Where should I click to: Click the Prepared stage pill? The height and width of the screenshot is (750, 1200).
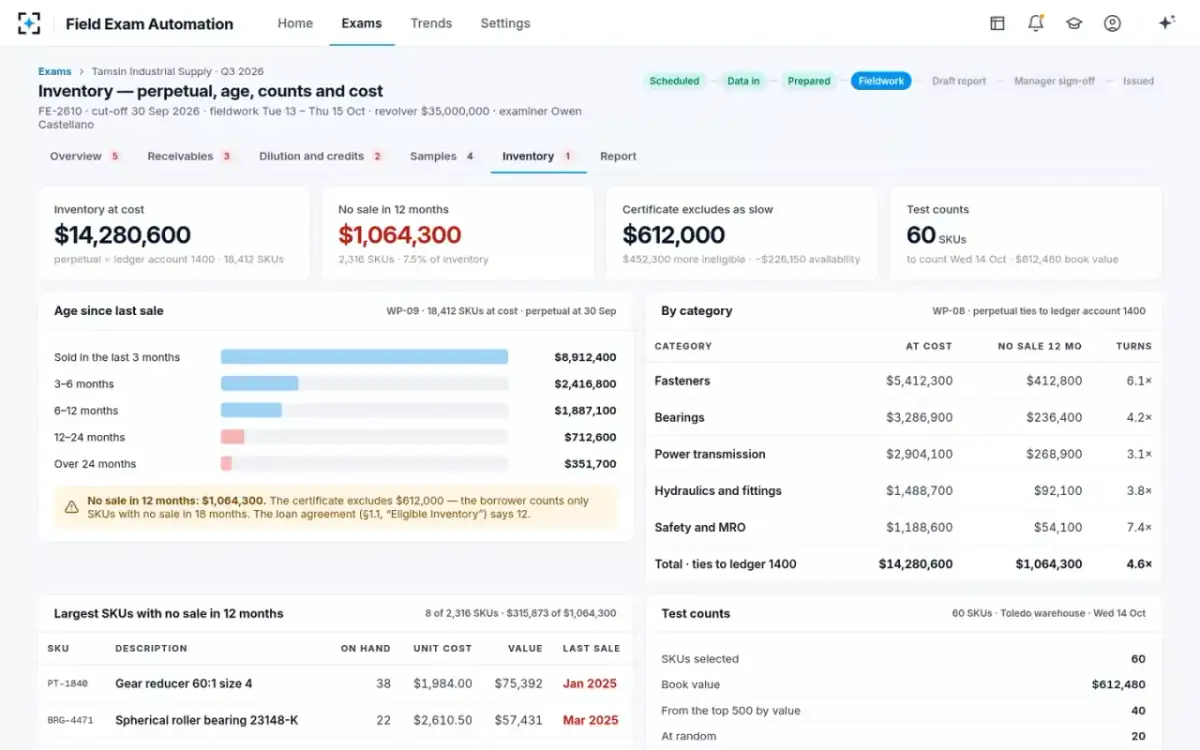pos(809,81)
